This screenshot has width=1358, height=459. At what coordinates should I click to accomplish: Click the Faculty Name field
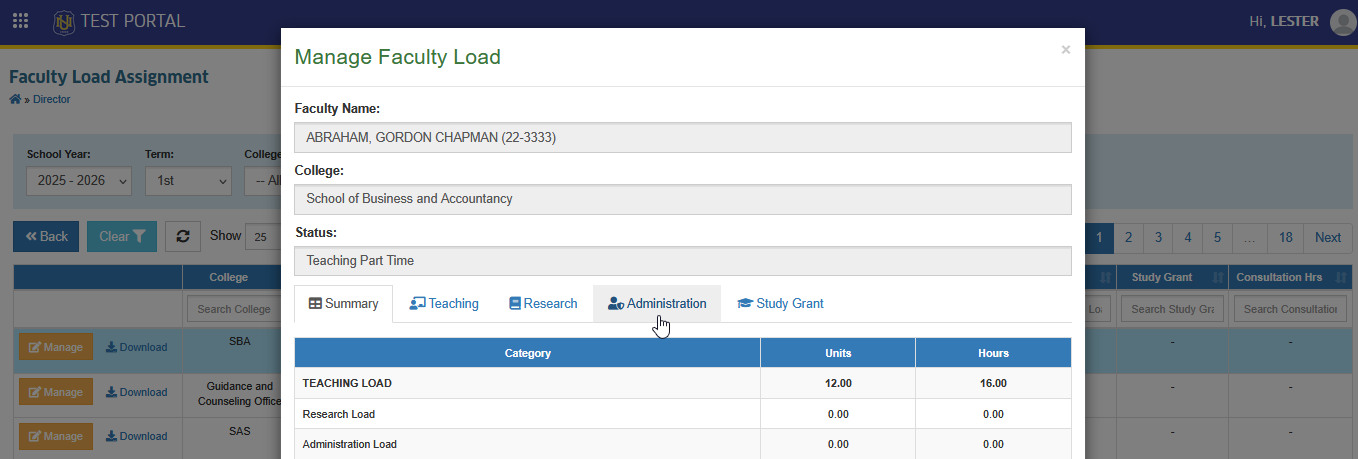[683, 138]
